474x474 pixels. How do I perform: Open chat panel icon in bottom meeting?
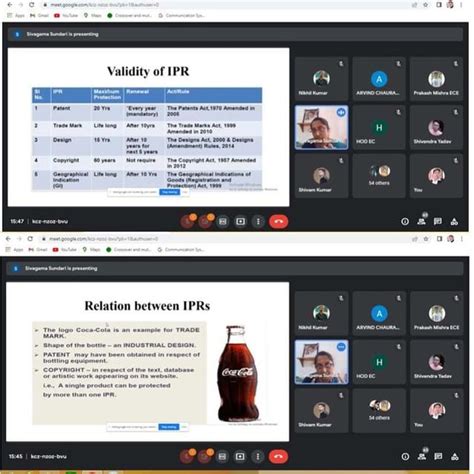click(438, 456)
